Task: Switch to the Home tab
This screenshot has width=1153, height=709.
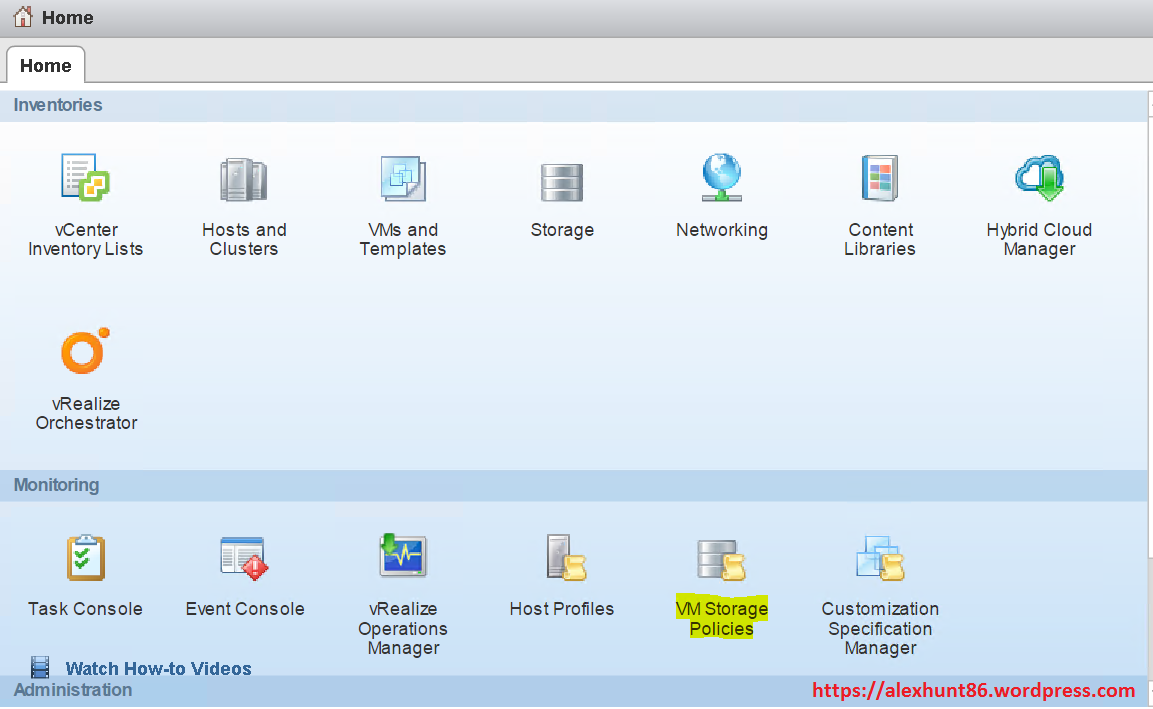Action: 45,64
